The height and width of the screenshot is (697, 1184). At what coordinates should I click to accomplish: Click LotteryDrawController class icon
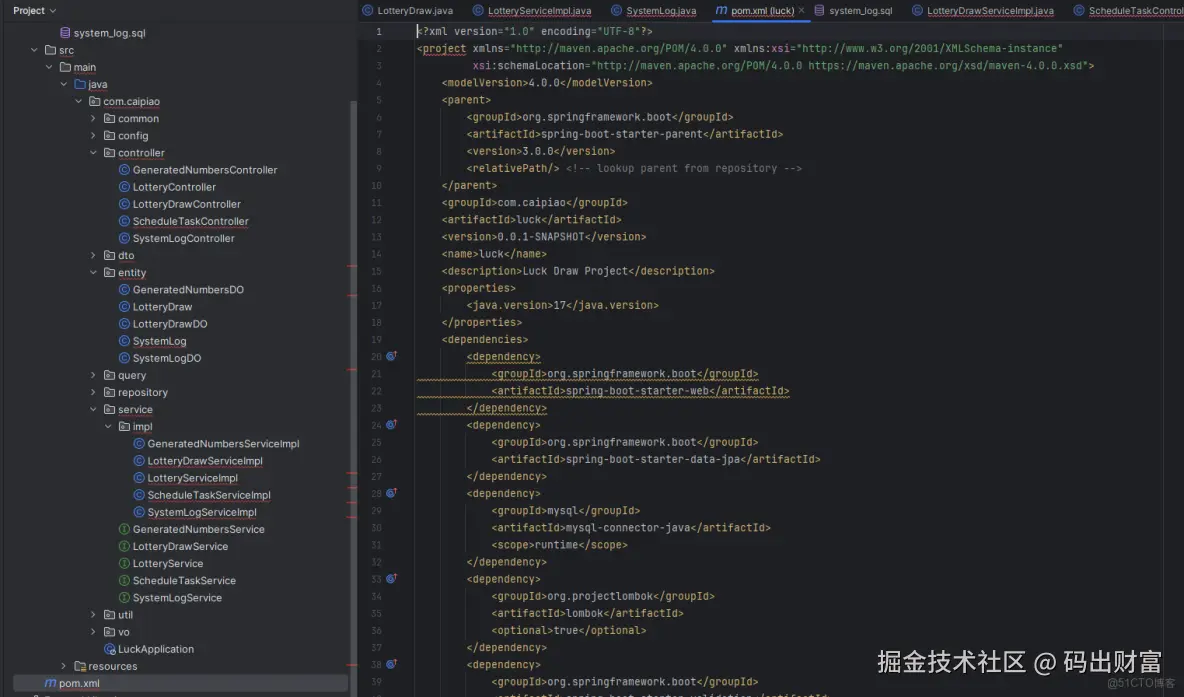pyautogui.click(x=125, y=204)
